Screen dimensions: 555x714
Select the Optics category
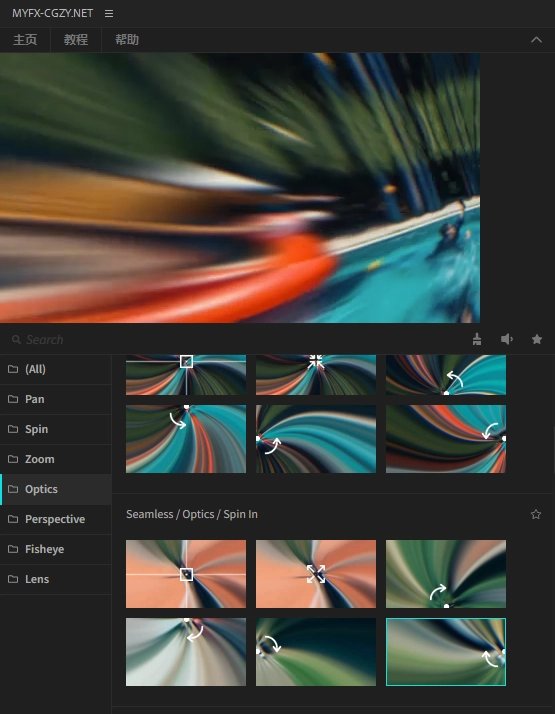[56, 489]
